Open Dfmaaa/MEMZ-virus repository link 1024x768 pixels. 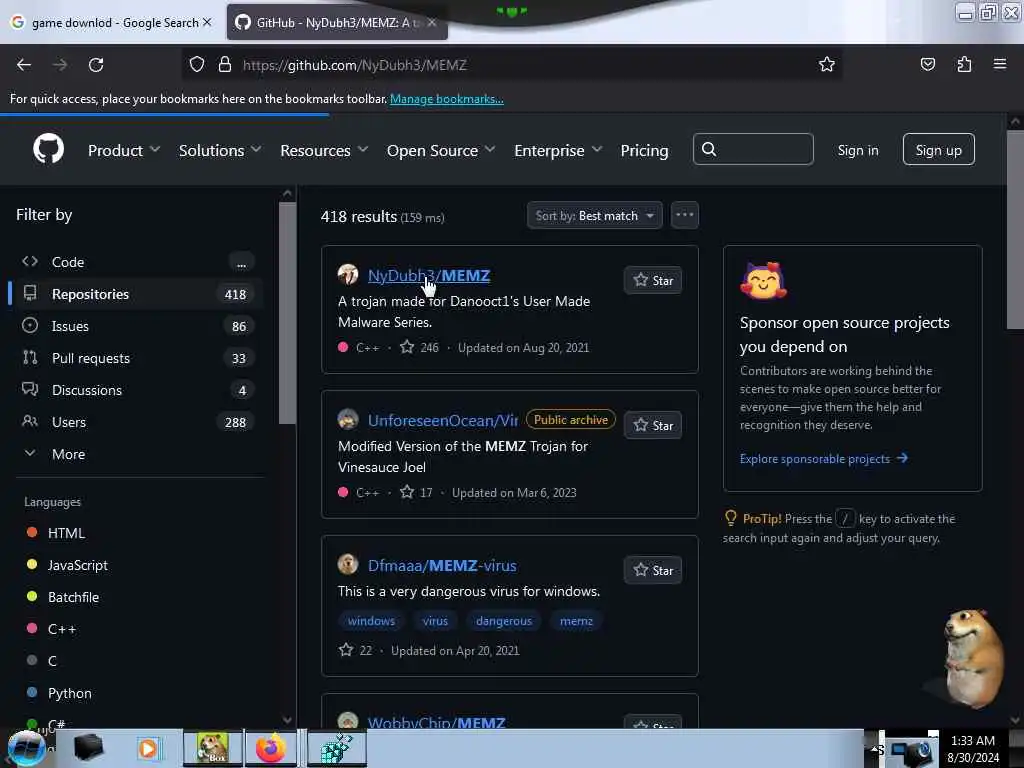pos(442,565)
